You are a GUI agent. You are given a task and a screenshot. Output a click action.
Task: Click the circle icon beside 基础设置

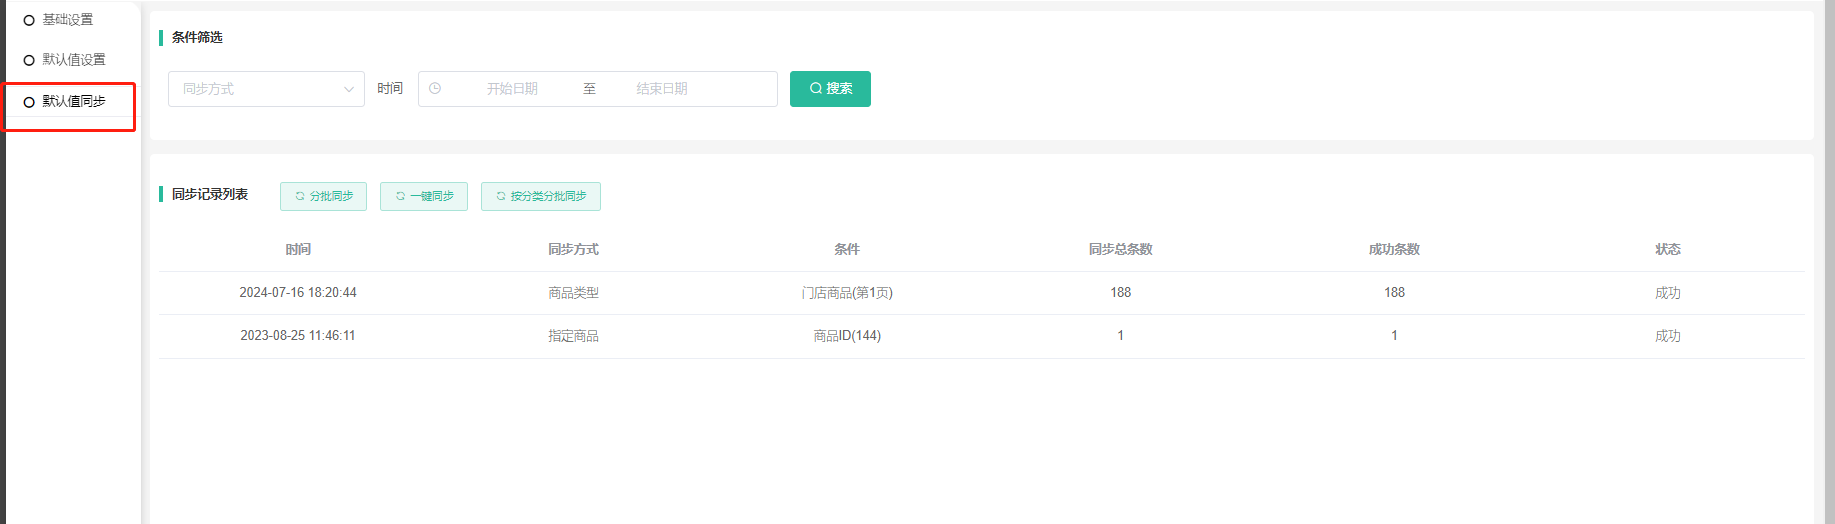pyautogui.click(x=29, y=20)
